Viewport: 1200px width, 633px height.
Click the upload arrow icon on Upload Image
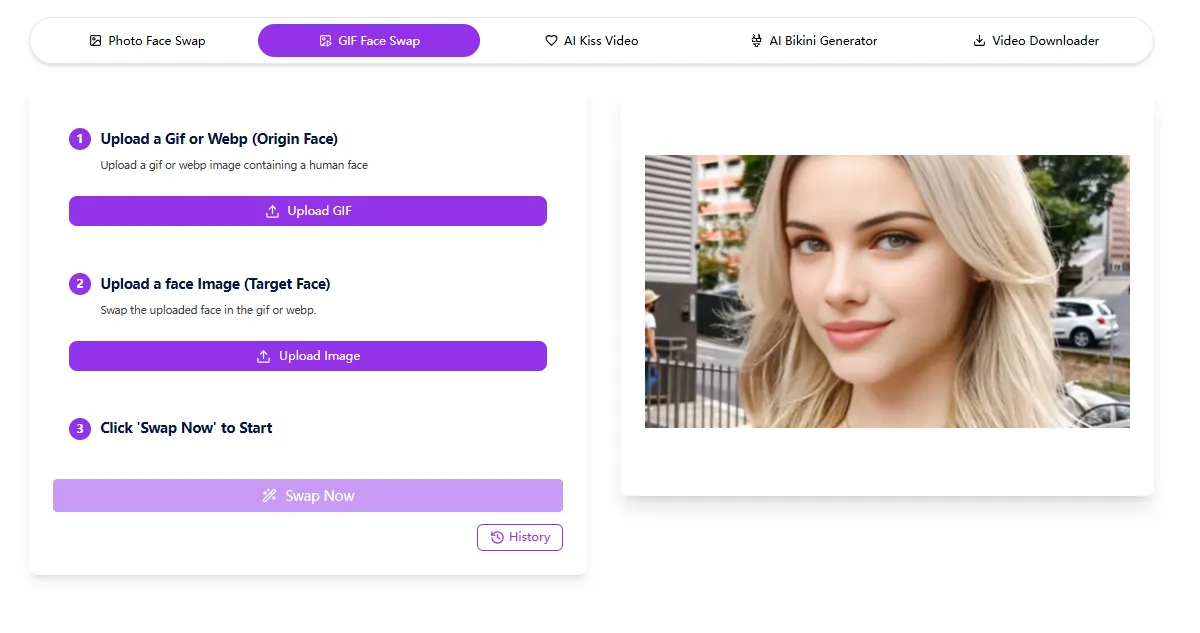(x=264, y=356)
